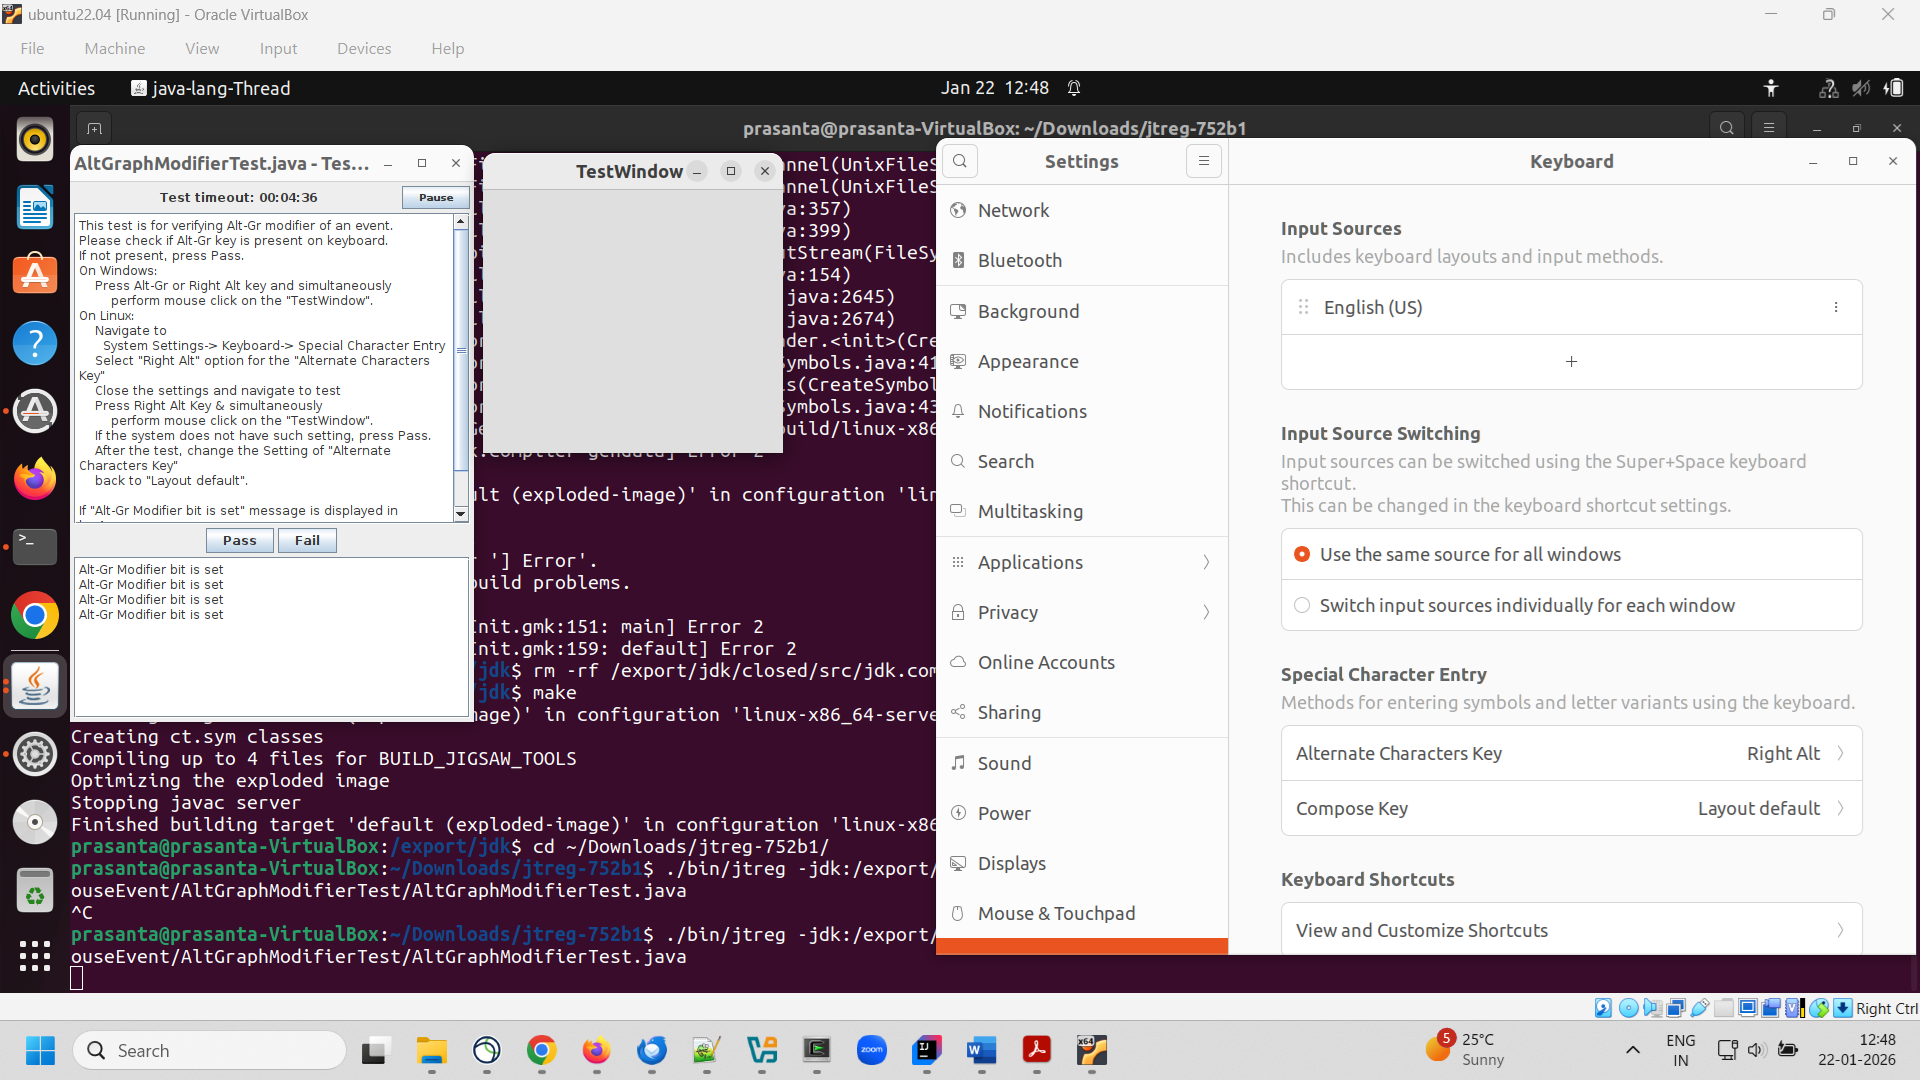1920x1080 pixels.
Task: Click the three-dot menu for English (US)
Action: 1835,307
